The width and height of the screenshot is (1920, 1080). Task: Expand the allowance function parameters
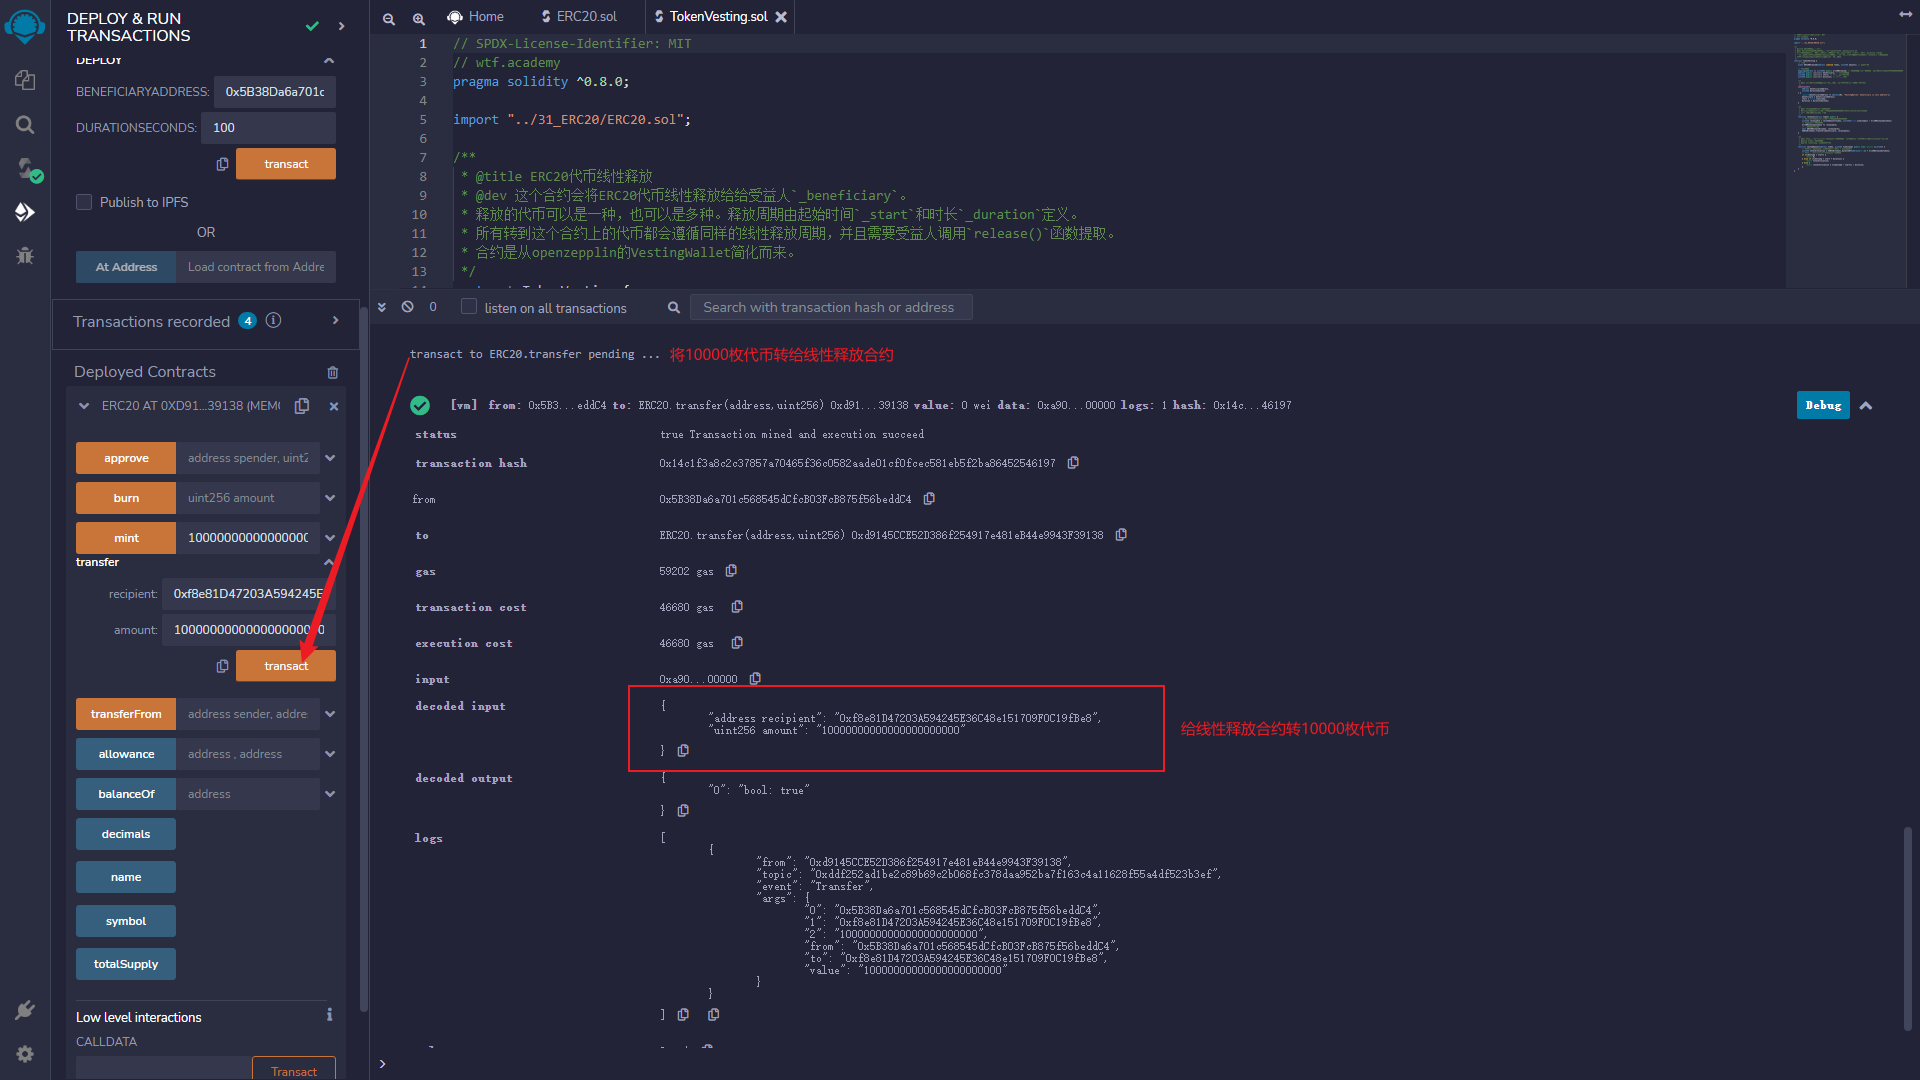(x=330, y=754)
